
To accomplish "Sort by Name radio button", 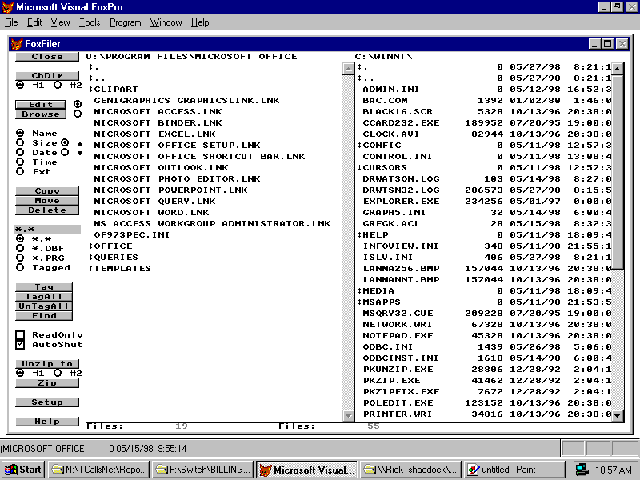I will (x=20, y=133).
